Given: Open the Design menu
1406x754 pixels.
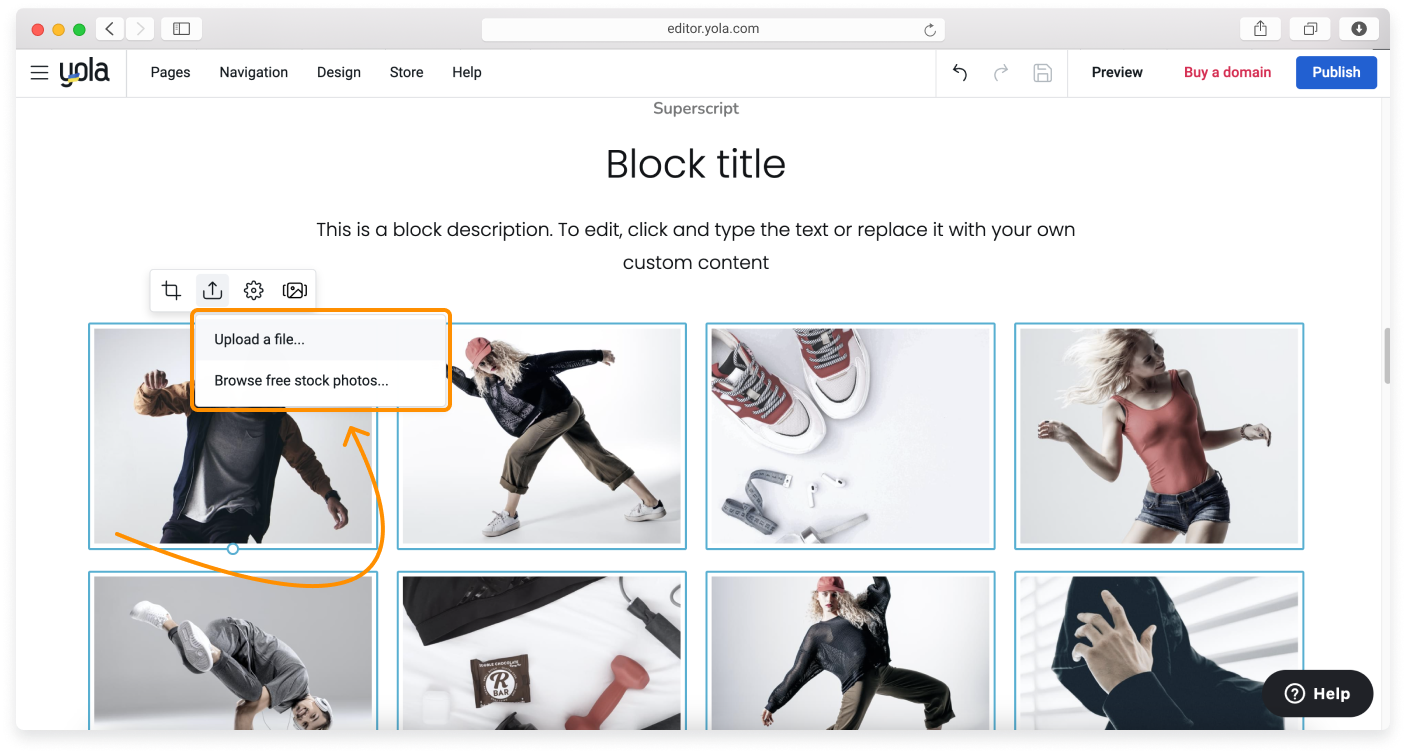Looking at the screenshot, I should [338, 72].
